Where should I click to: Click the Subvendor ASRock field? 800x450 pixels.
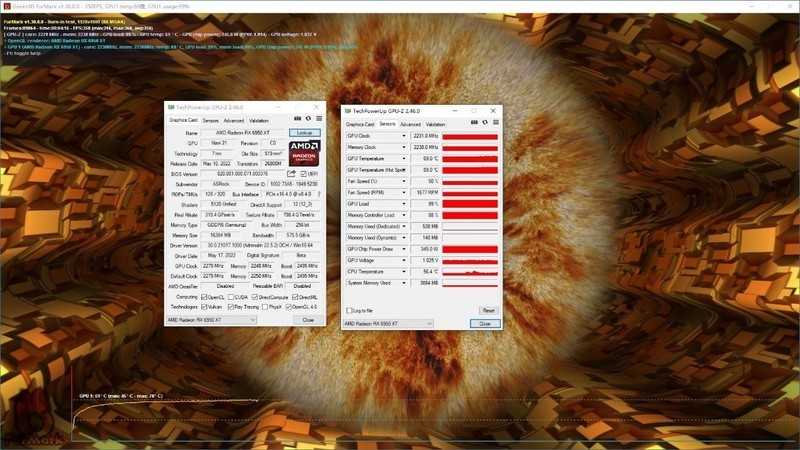pos(220,184)
